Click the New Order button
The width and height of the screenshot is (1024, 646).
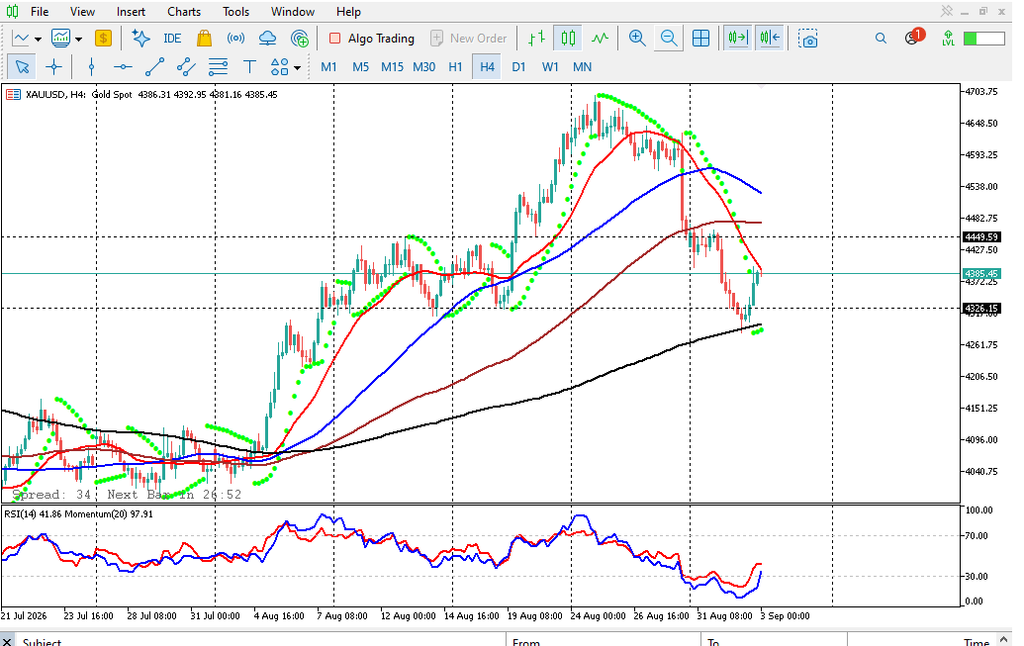point(469,39)
